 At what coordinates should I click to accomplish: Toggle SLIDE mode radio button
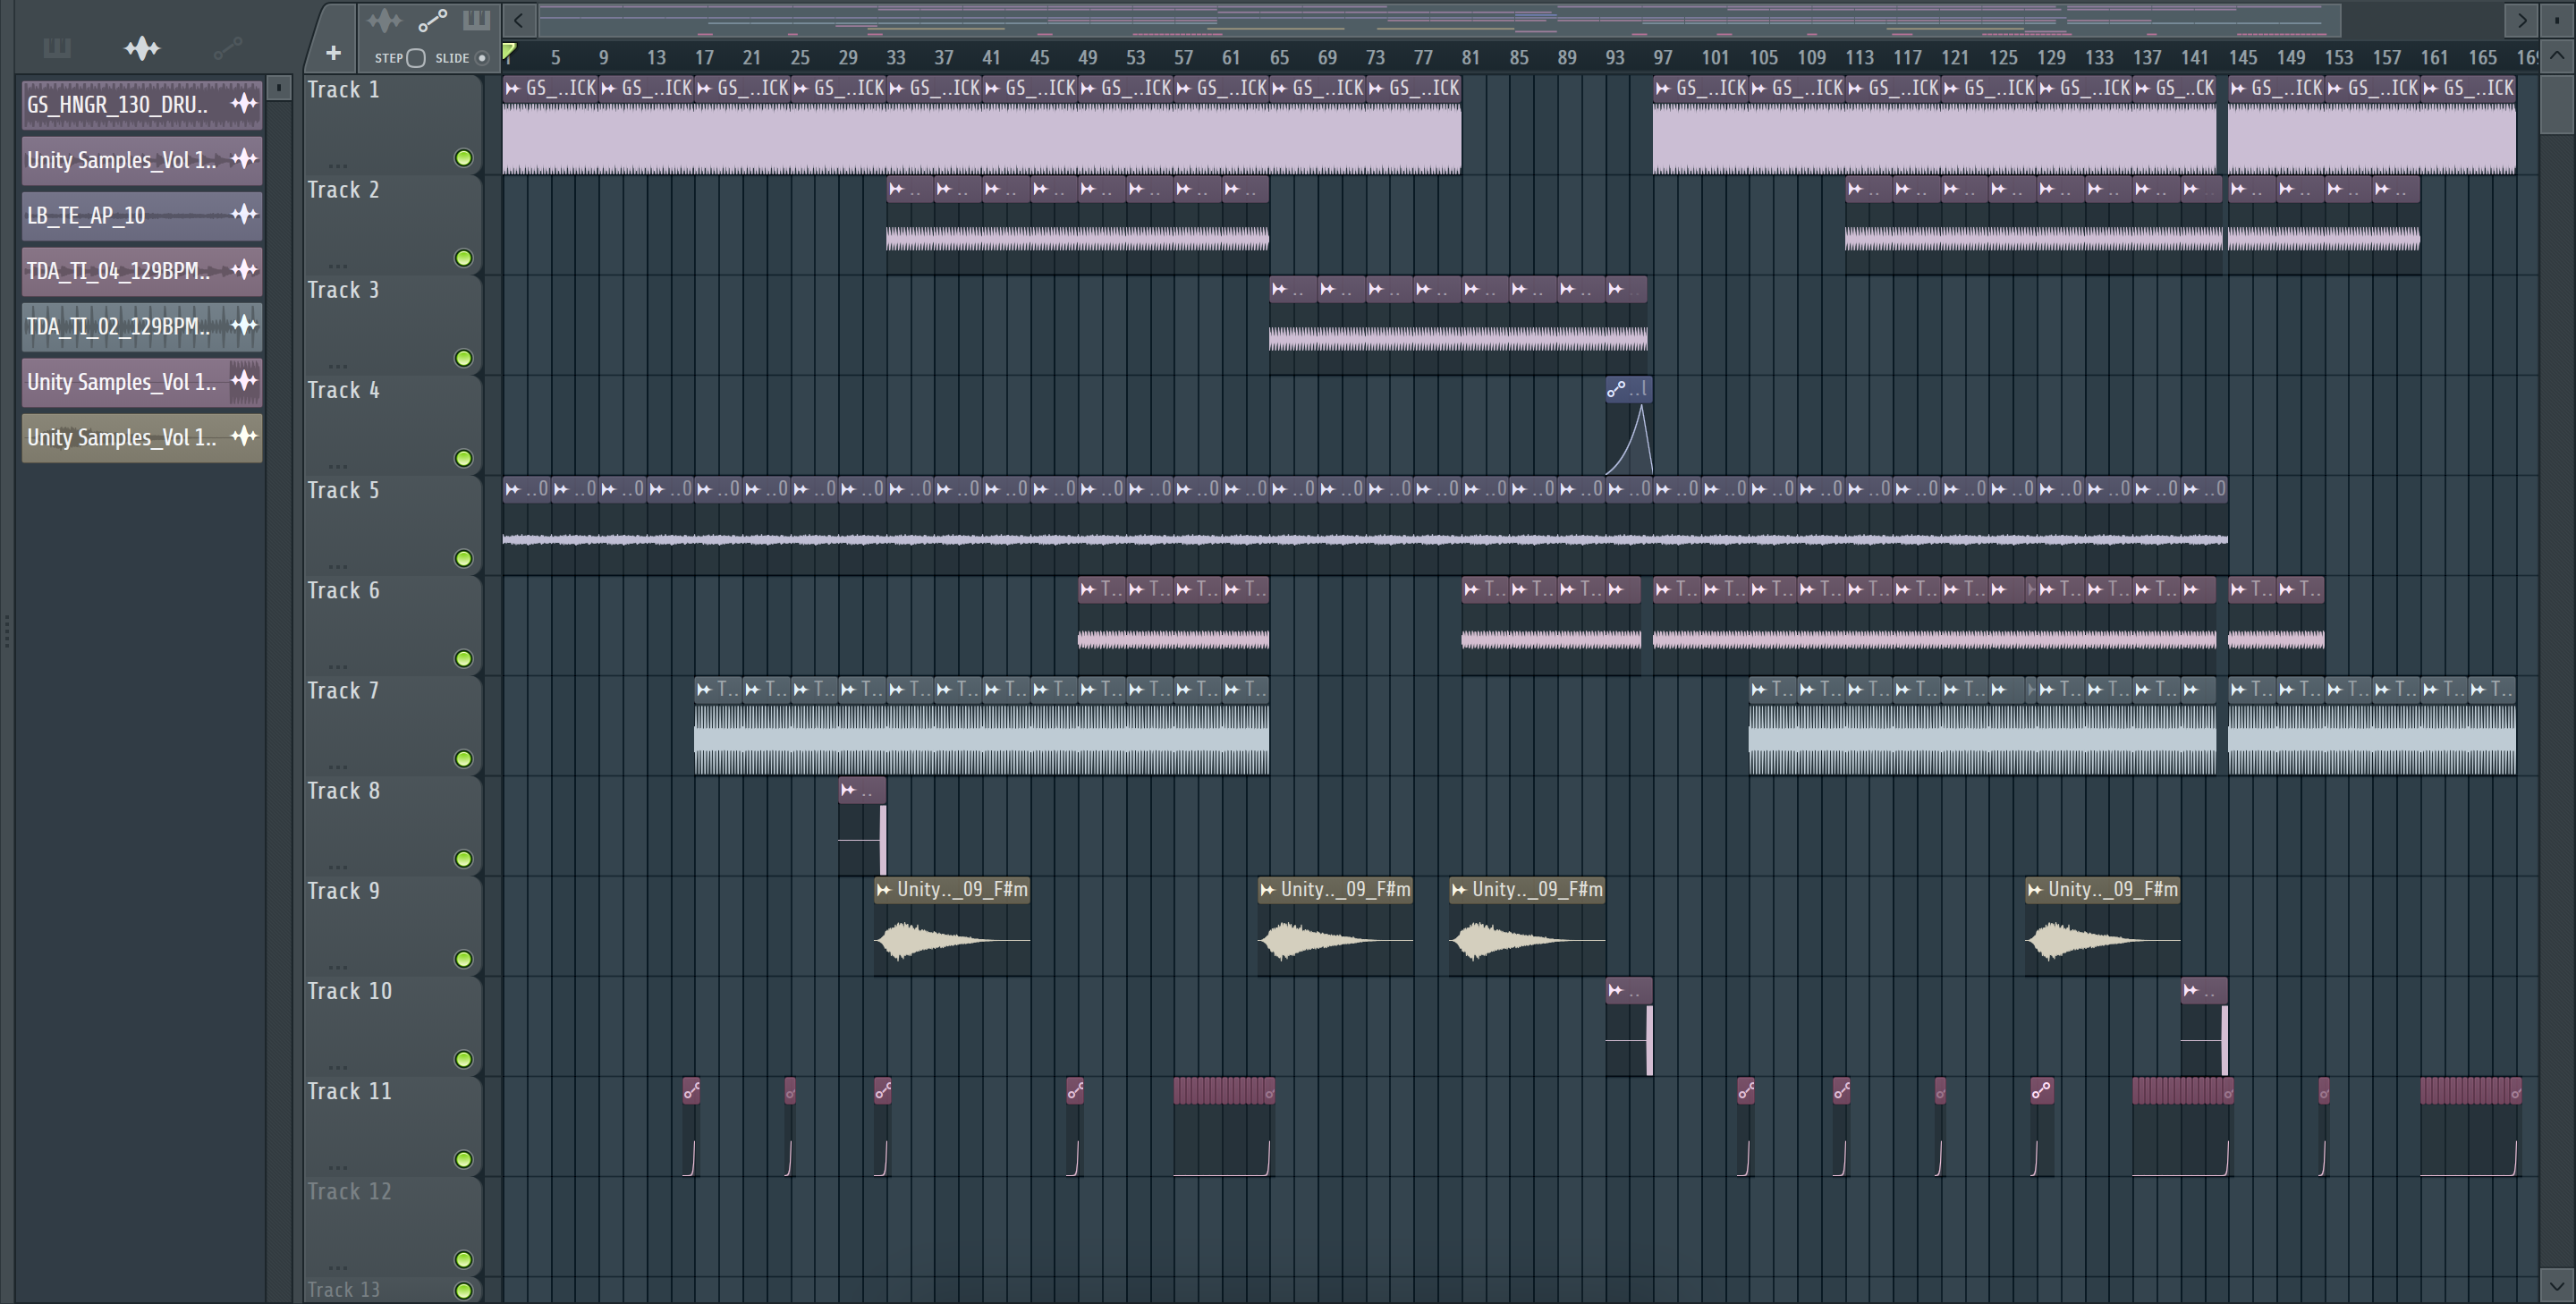(x=482, y=58)
